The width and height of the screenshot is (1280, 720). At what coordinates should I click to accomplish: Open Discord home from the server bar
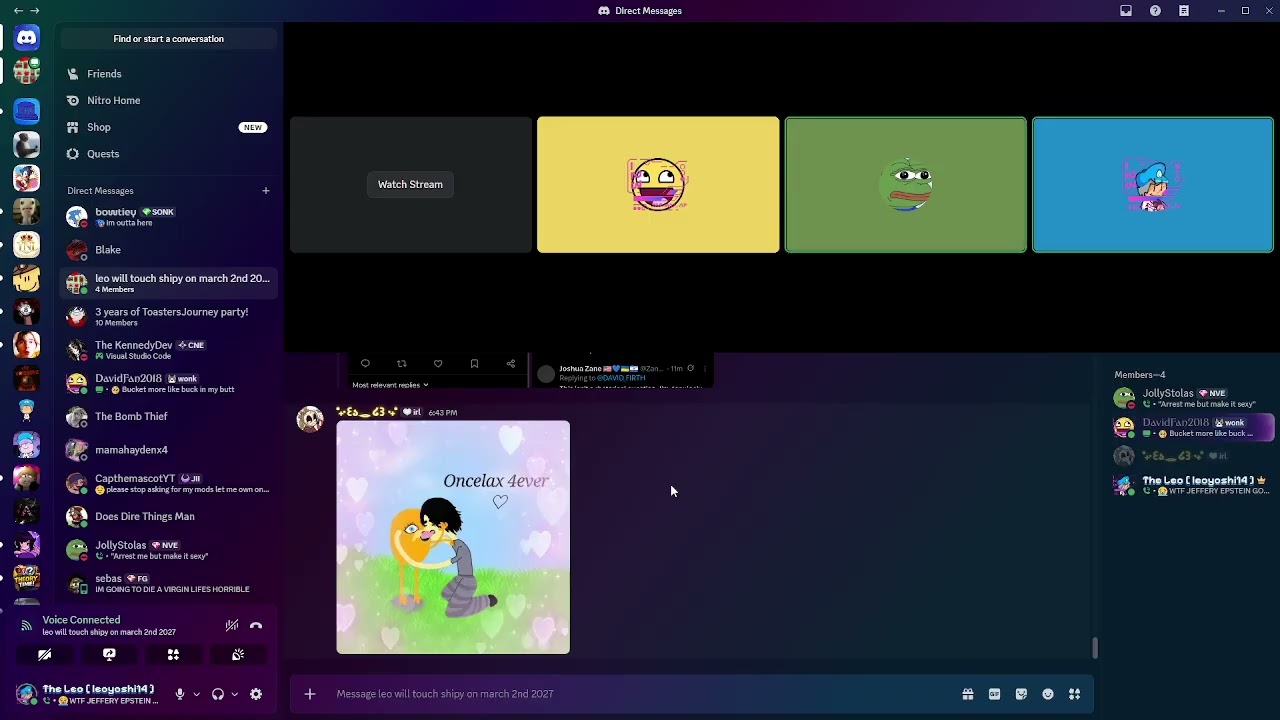coord(27,38)
